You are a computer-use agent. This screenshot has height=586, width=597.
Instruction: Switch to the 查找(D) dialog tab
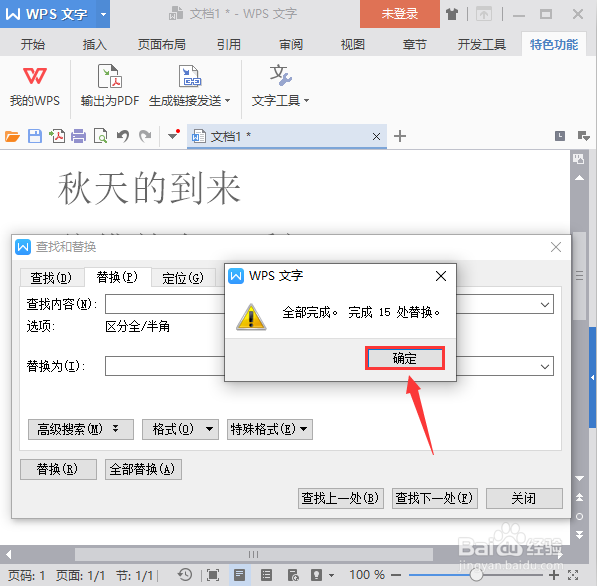(51, 278)
